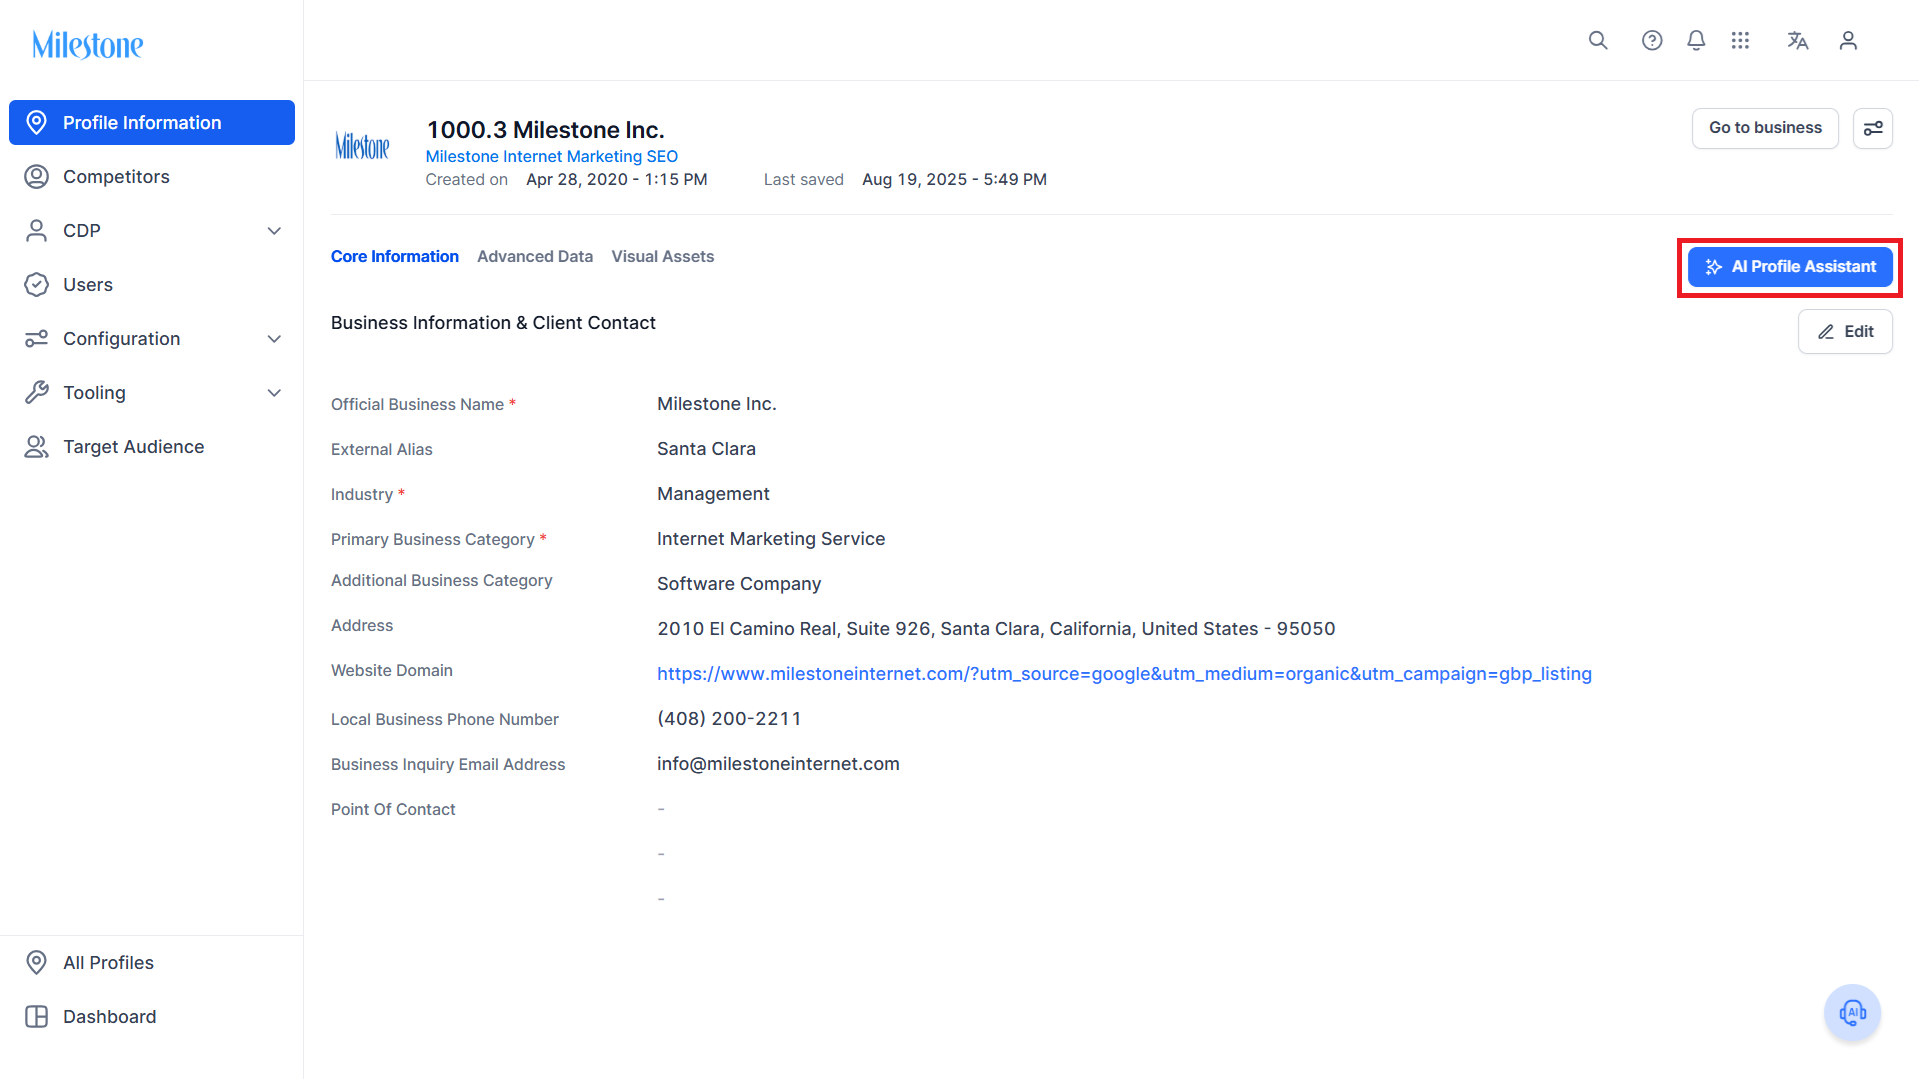Click the Business Information & Client Contact heading
Screen dimensions: 1919x1079
pos(493,323)
